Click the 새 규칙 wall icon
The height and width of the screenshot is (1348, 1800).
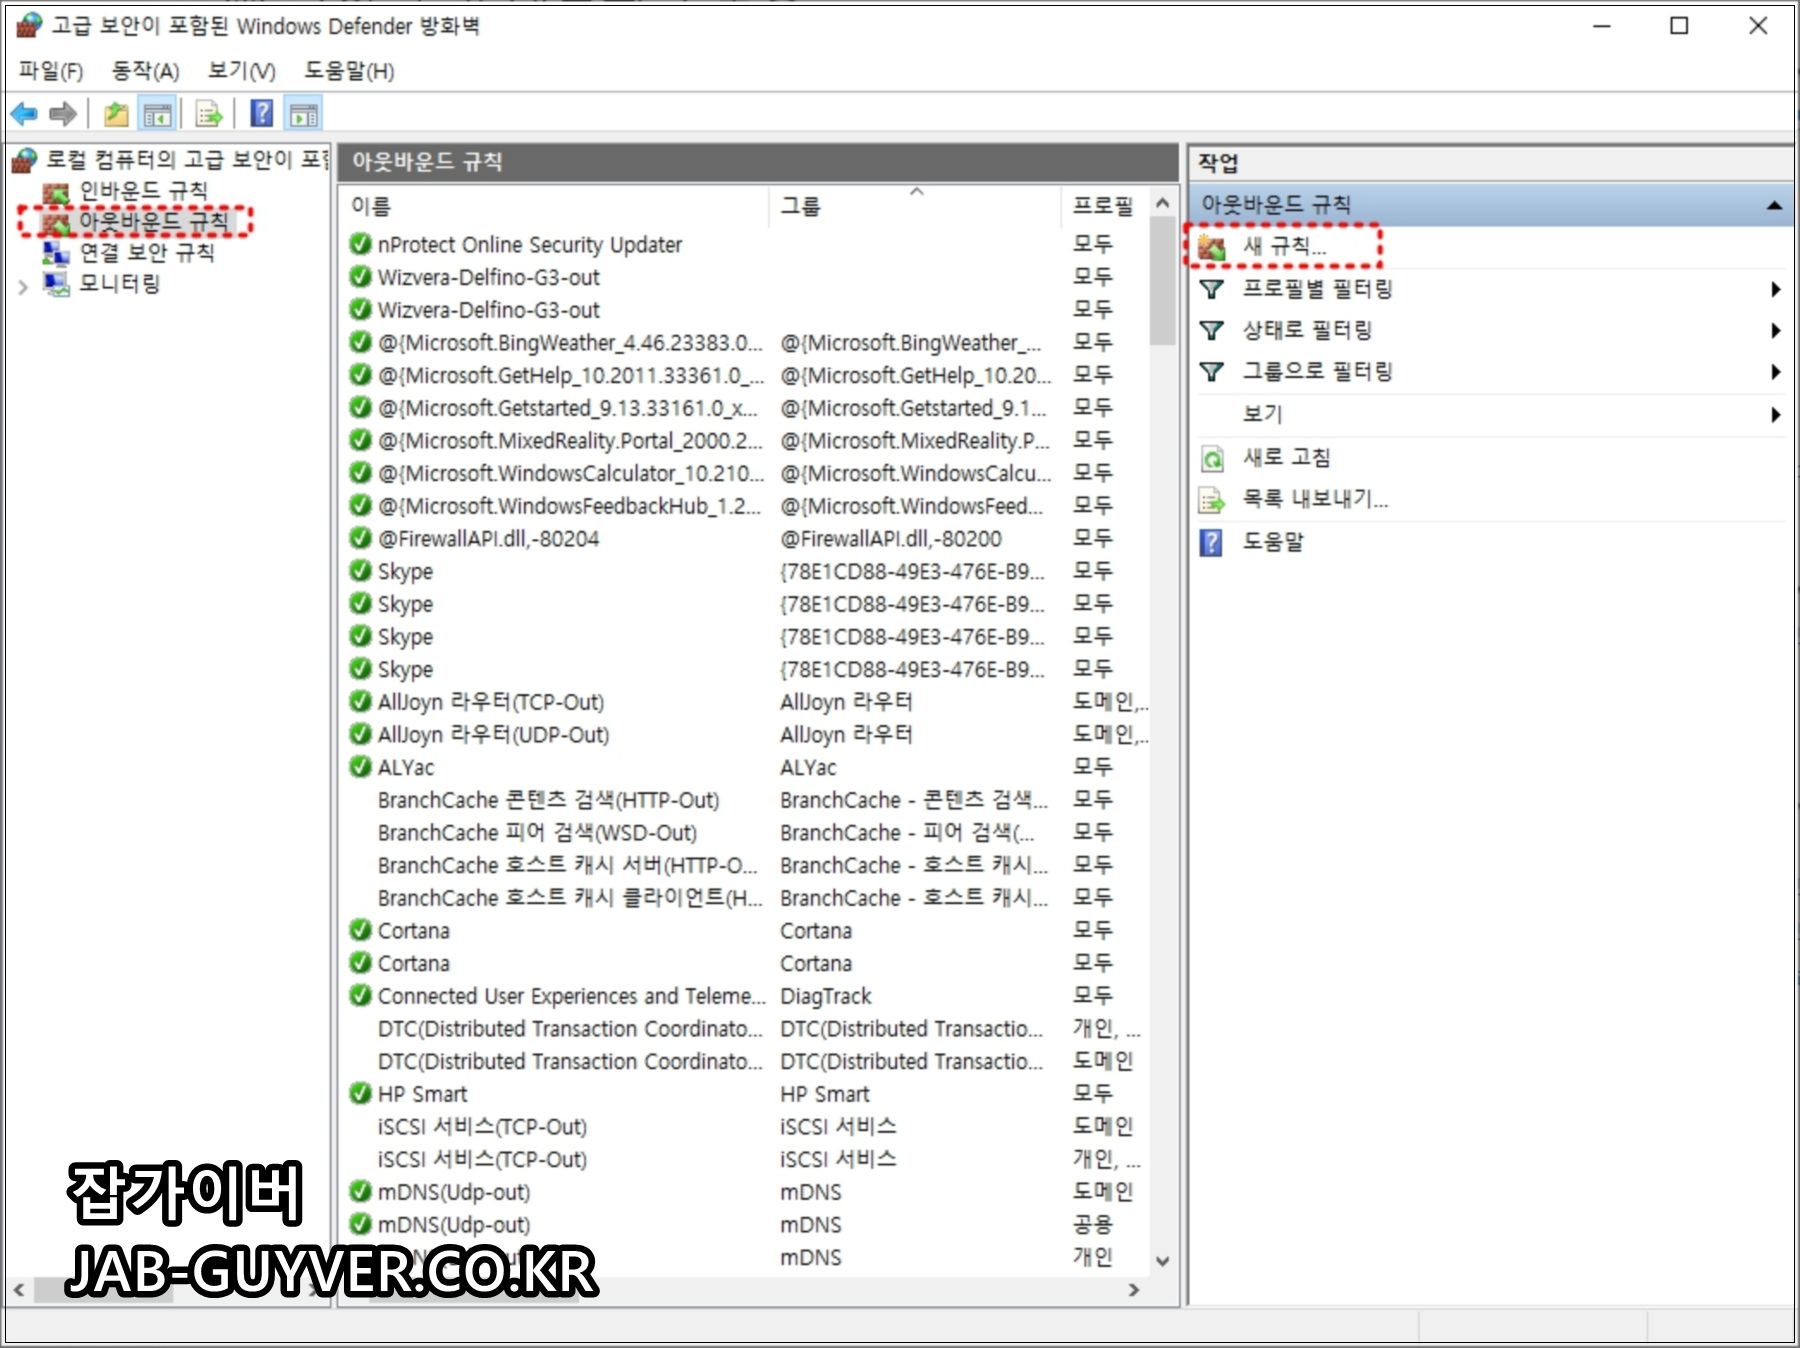pyautogui.click(x=1212, y=247)
